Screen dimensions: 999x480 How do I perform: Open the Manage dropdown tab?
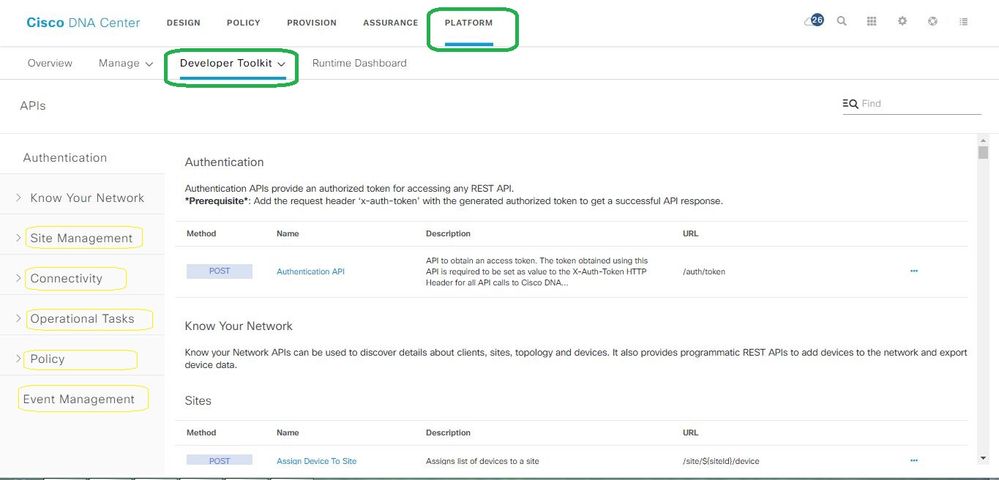point(126,63)
